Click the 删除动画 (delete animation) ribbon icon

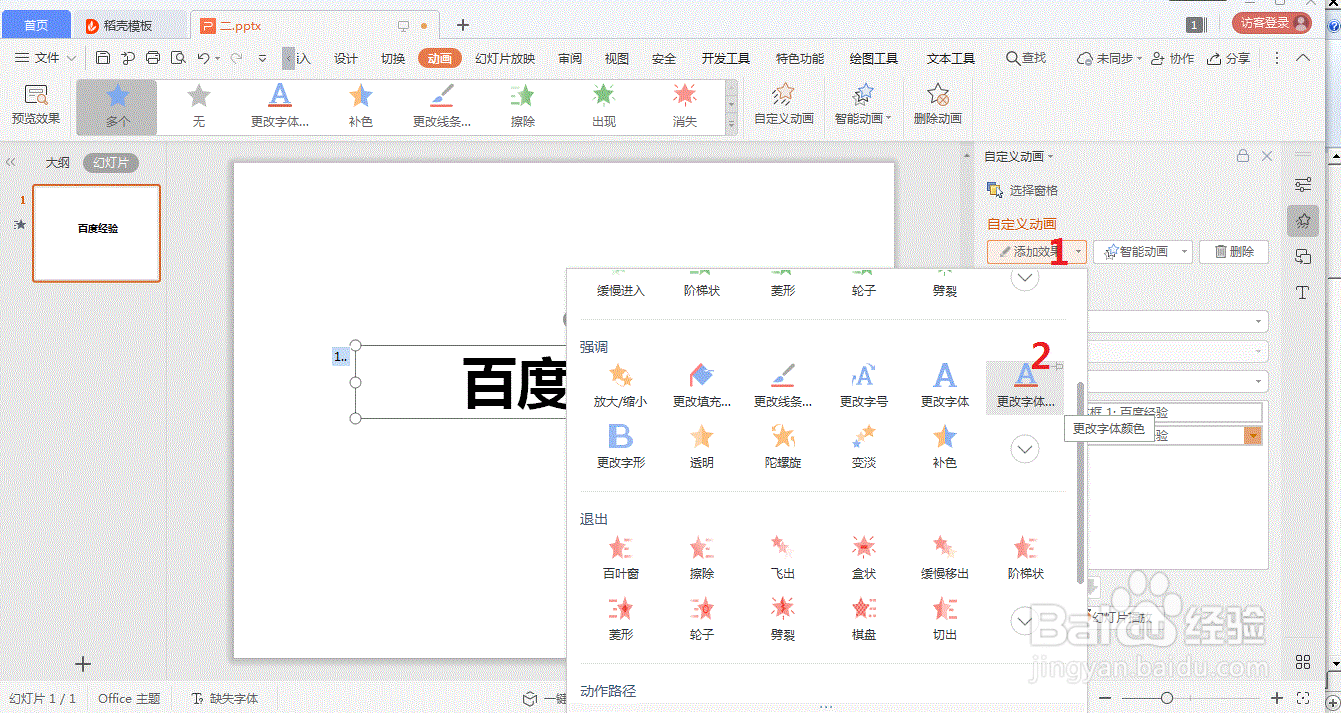coord(938,105)
